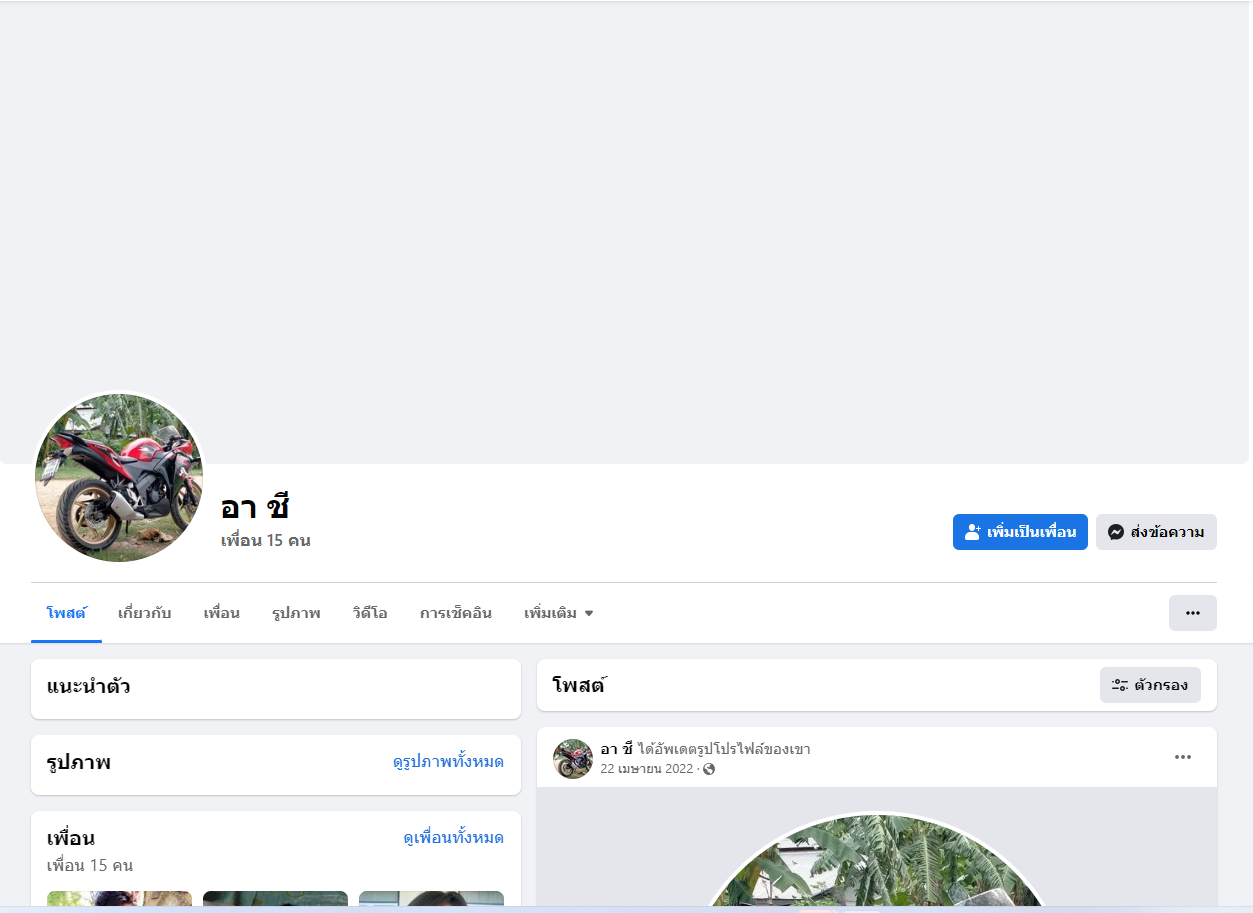Open the profile three-dots options button
Viewport: 1253px width, 913px height.
coord(1193,613)
